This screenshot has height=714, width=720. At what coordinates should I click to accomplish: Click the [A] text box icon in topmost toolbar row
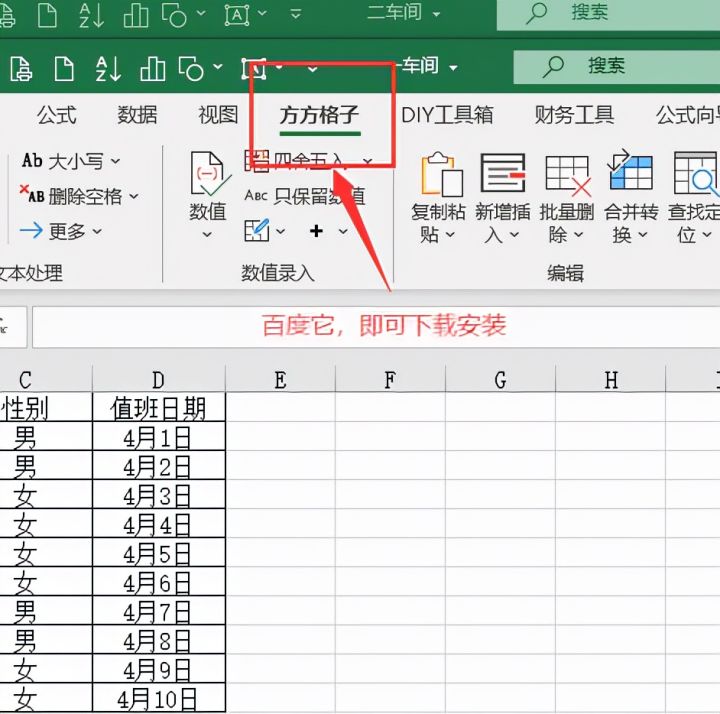click(x=237, y=15)
